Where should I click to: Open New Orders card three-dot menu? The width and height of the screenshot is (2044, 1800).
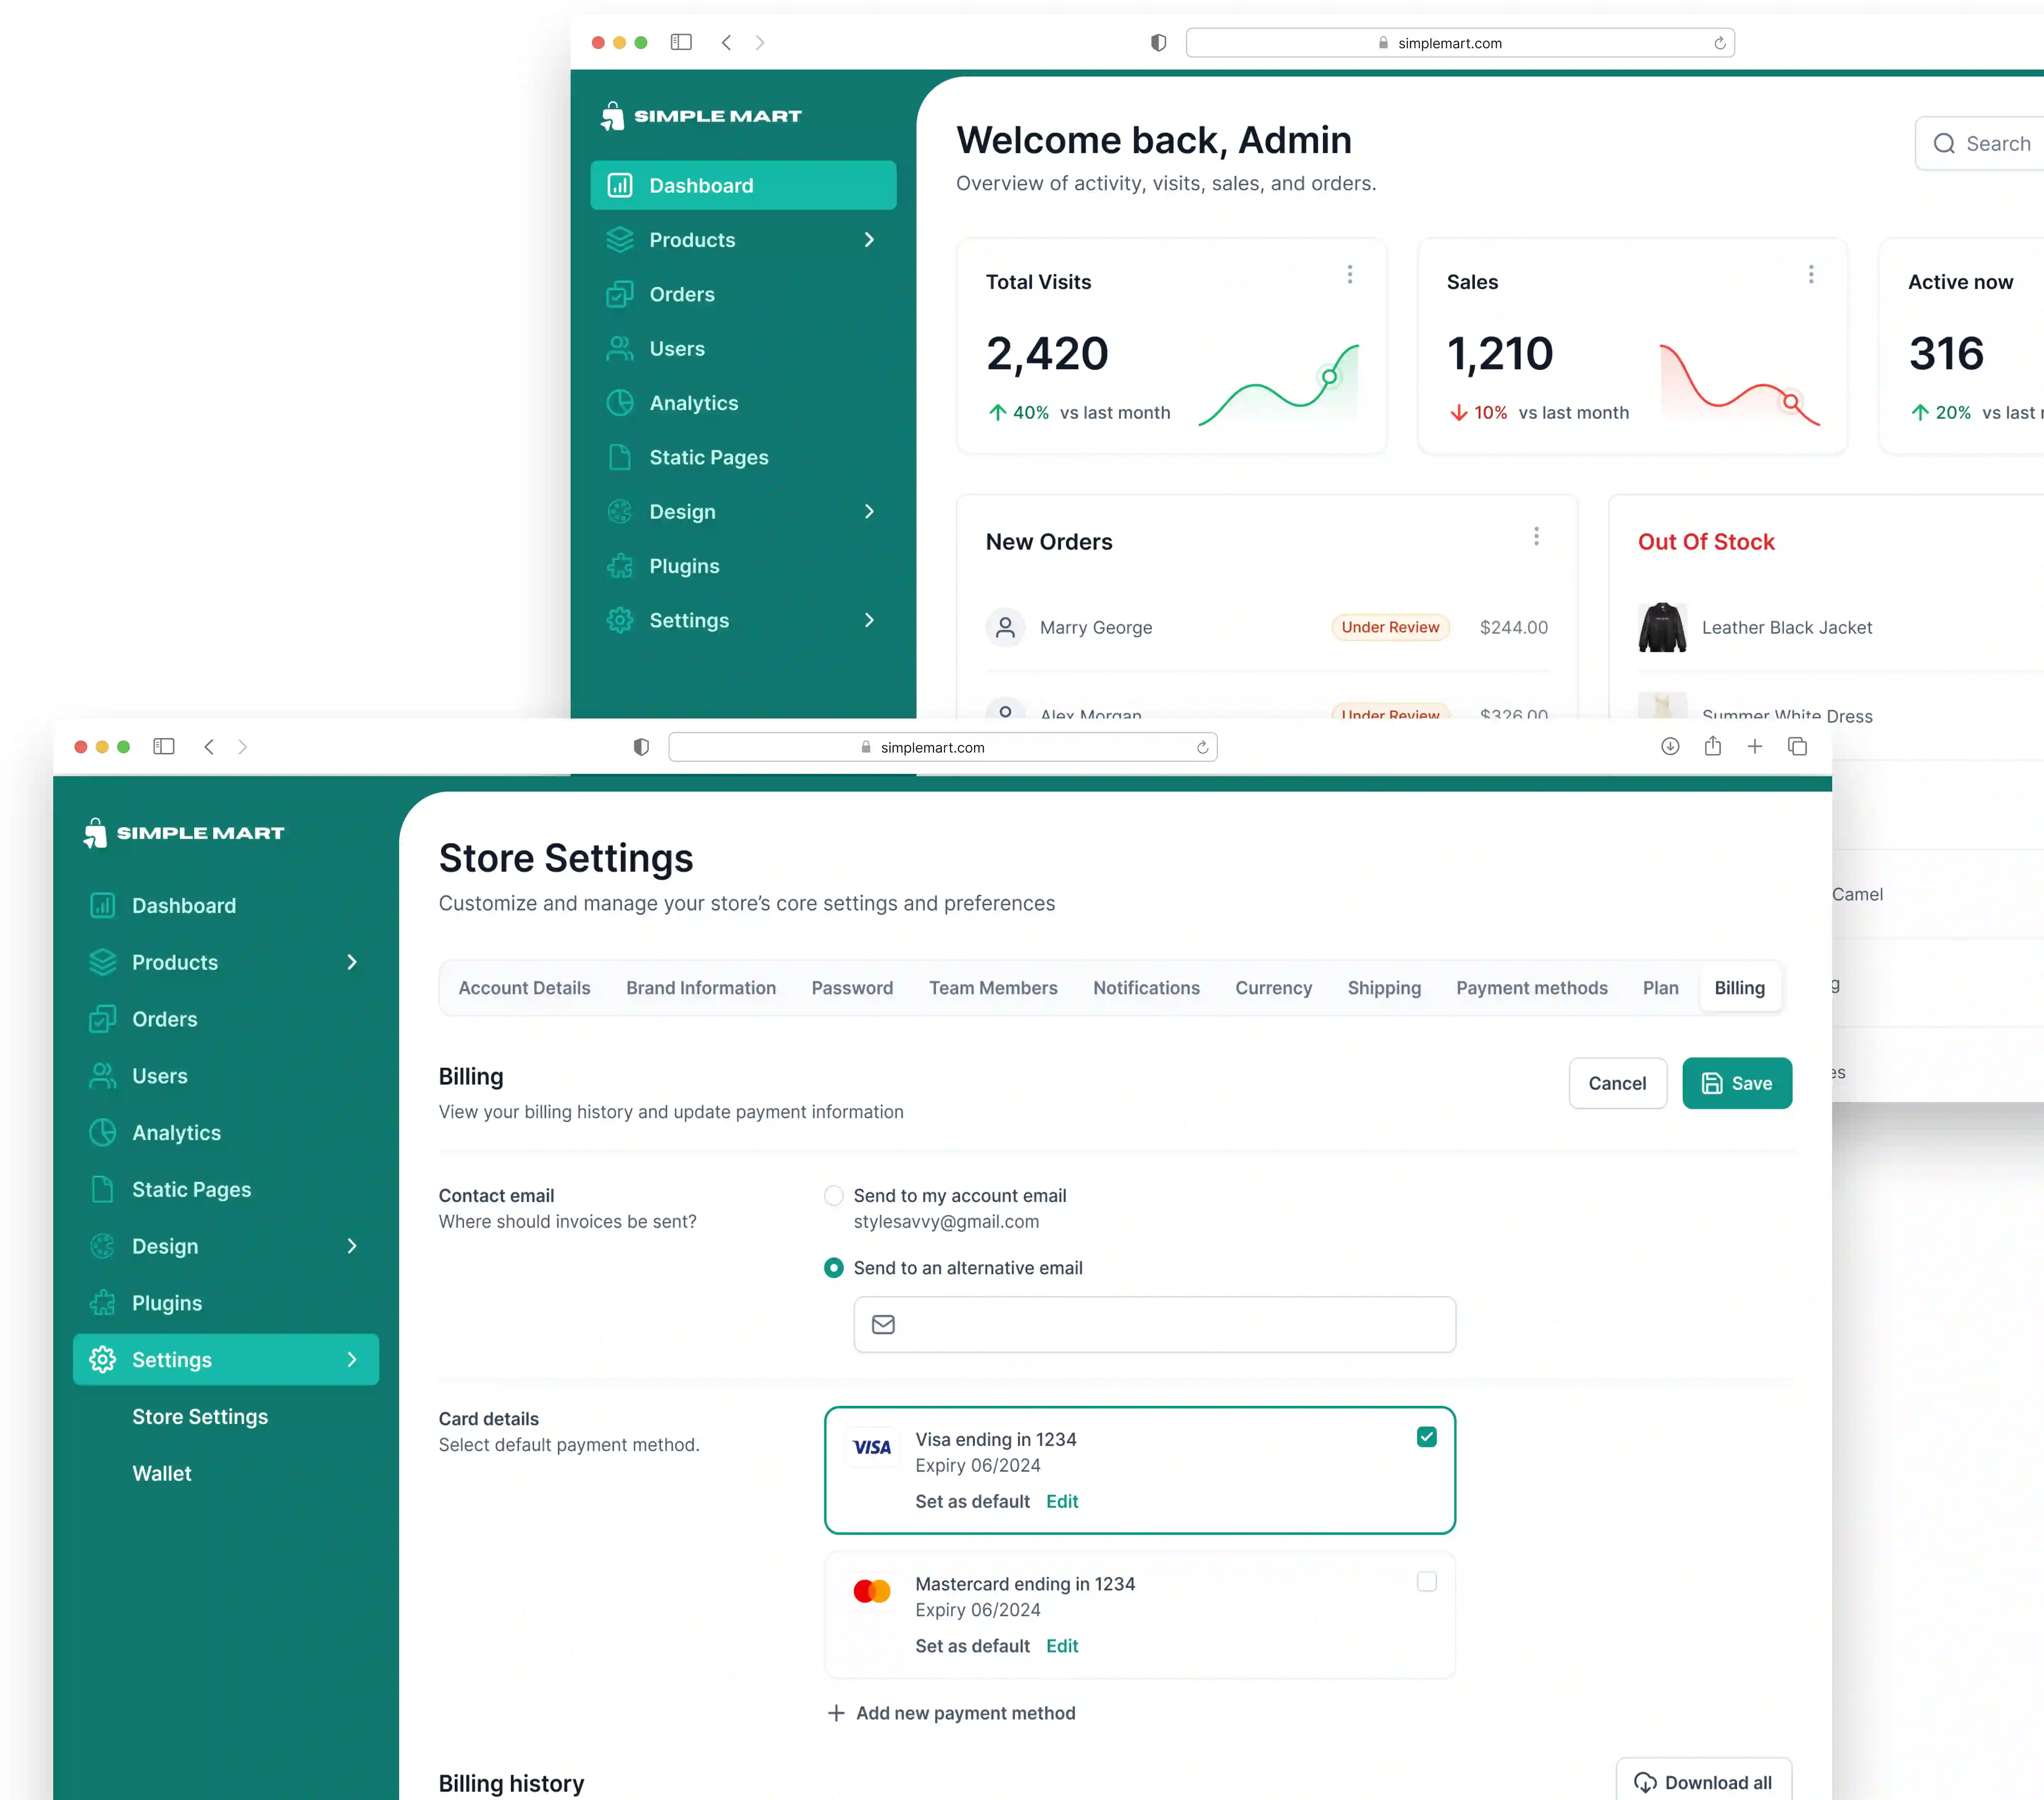1536,536
